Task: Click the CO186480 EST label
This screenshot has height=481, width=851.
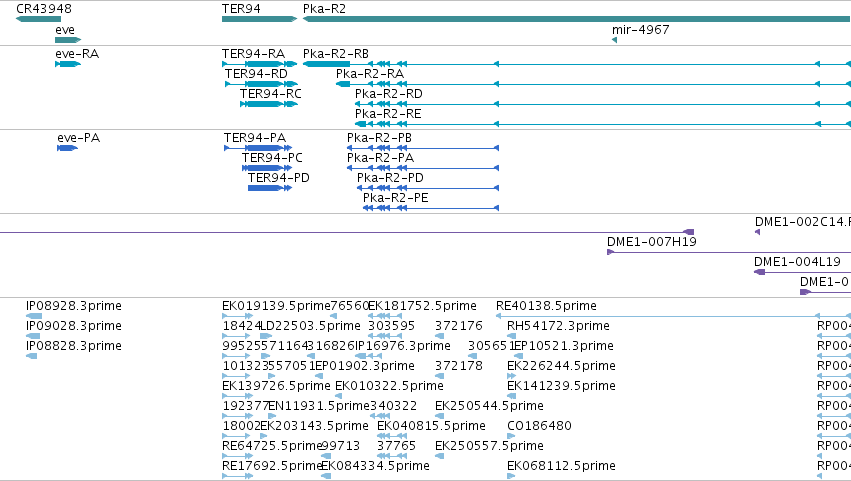Action: click(x=539, y=427)
